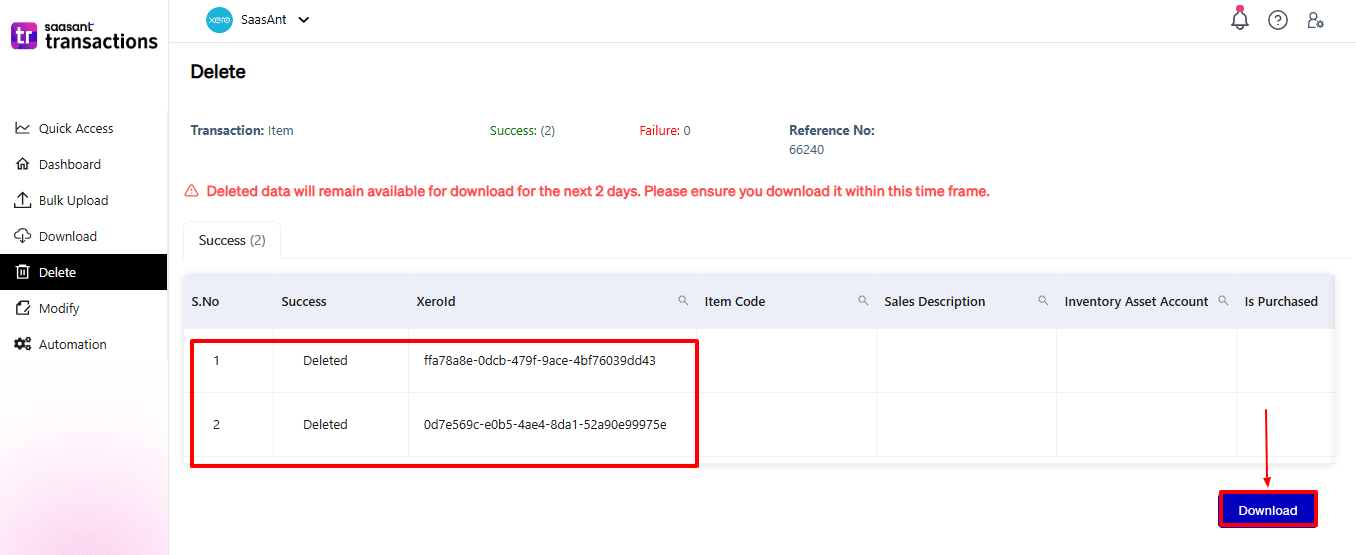Image resolution: width=1356 pixels, height=555 pixels.
Task: Select the Modify sidebar item
Action: coord(59,308)
